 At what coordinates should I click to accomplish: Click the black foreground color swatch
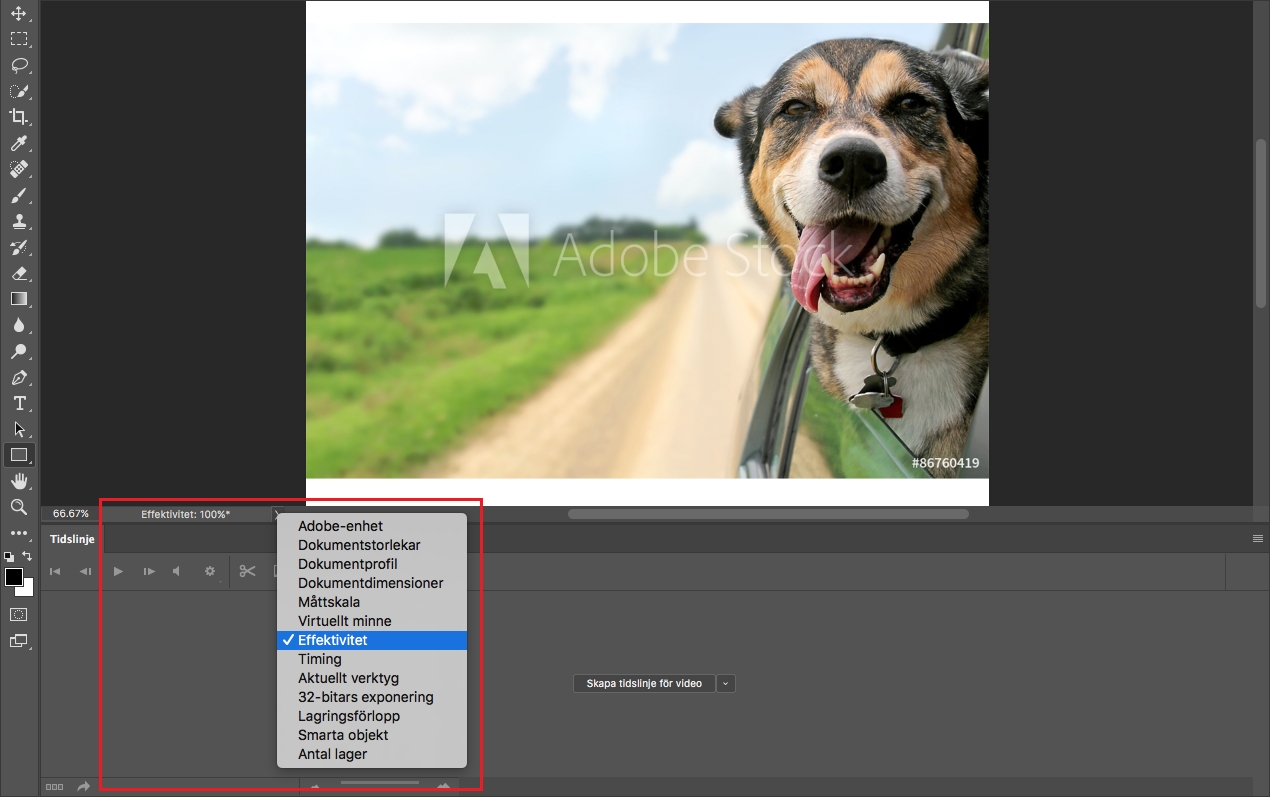tap(13, 576)
